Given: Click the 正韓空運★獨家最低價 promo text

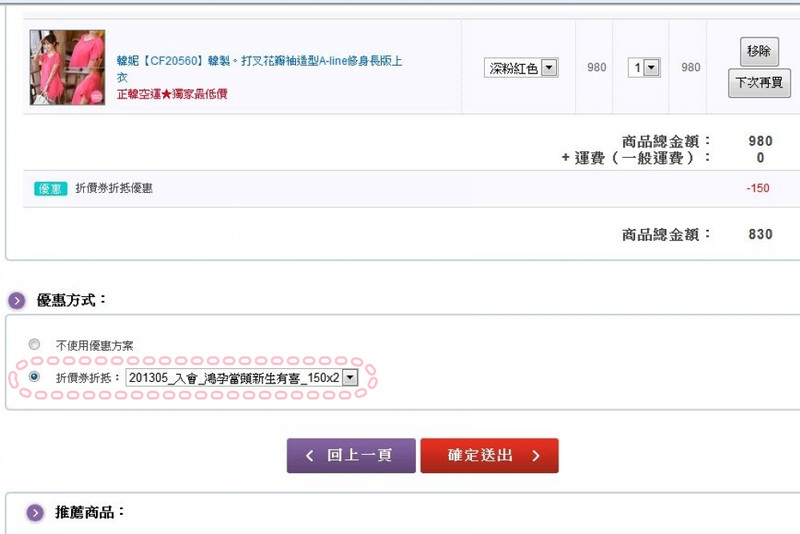Looking at the screenshot, I should [x=172, y=94].
